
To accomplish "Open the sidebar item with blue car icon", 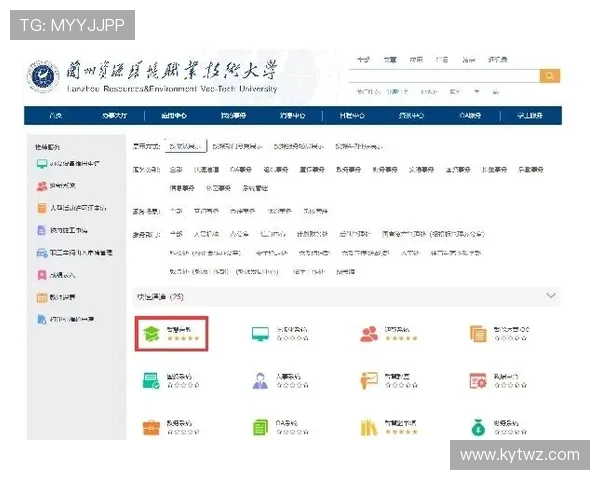I will tap(74, 253).
